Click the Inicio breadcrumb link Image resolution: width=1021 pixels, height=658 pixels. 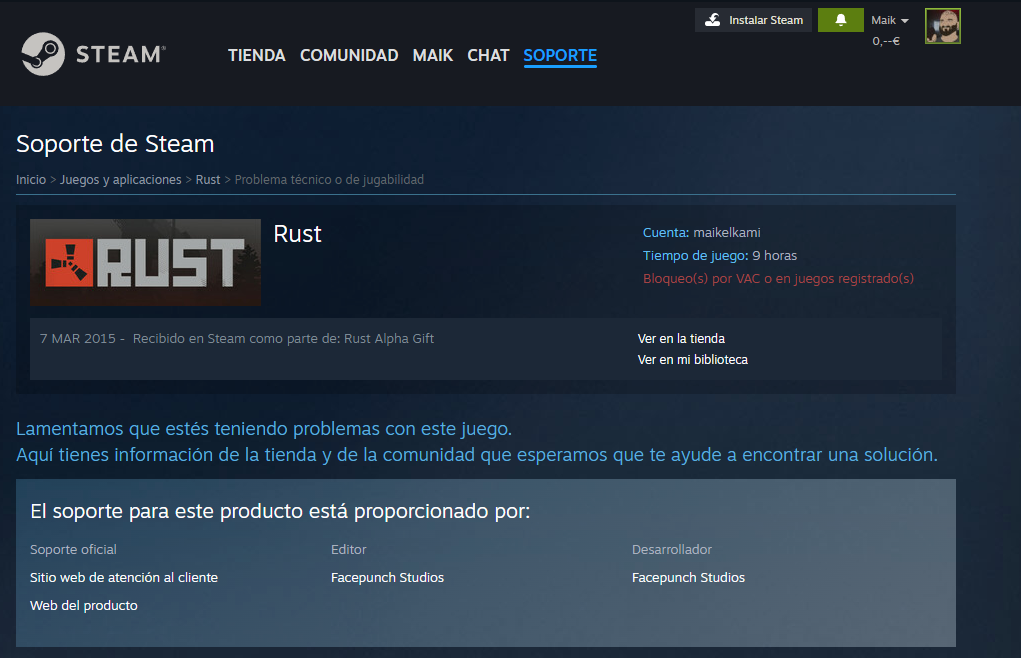point(31,180)
